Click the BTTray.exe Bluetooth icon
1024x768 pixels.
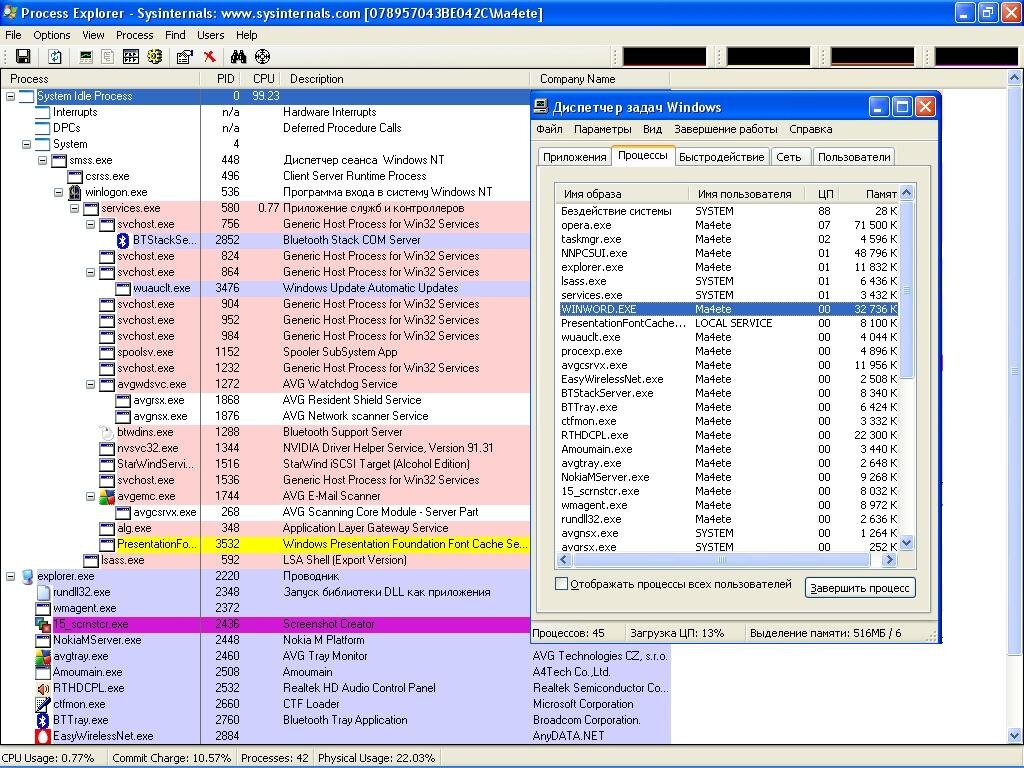pos(43,720)
